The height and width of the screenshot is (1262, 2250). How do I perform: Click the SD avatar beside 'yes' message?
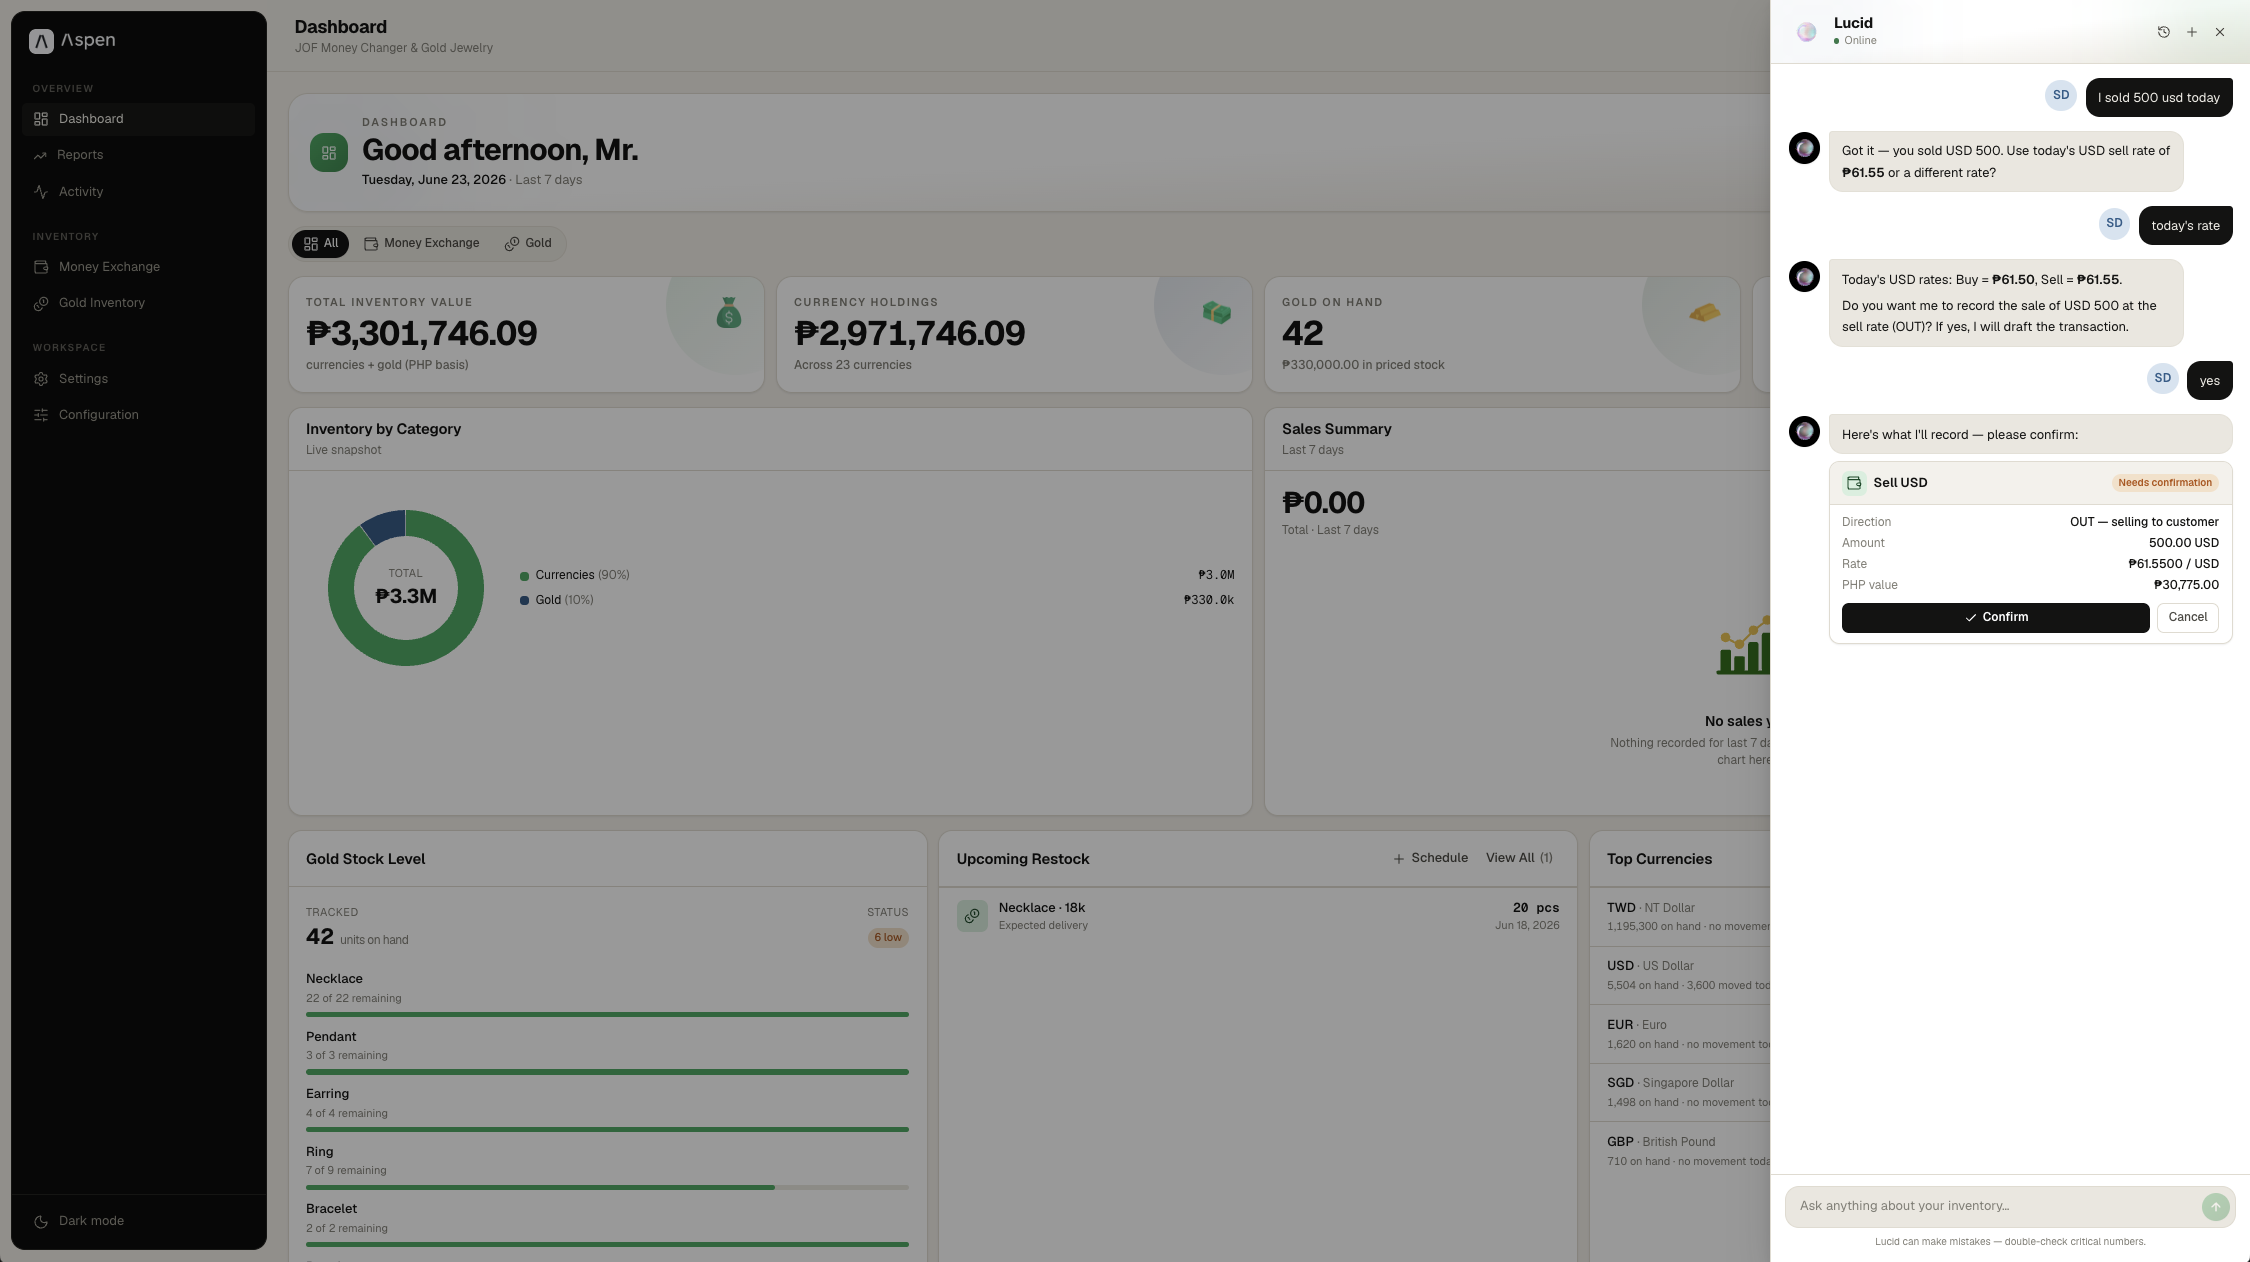(2162, 378)
